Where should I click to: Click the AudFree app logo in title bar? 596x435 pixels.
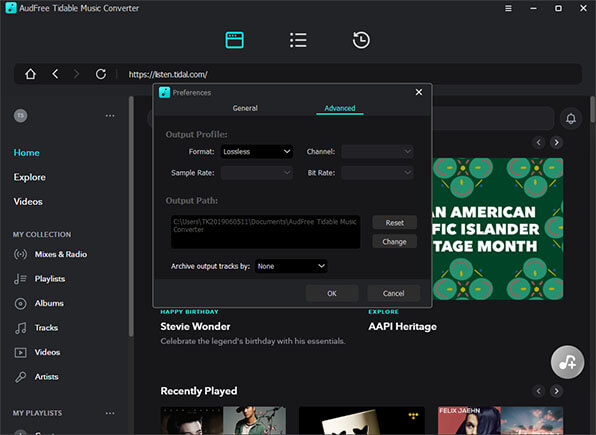pyautogui.click(x=11, y=8)
